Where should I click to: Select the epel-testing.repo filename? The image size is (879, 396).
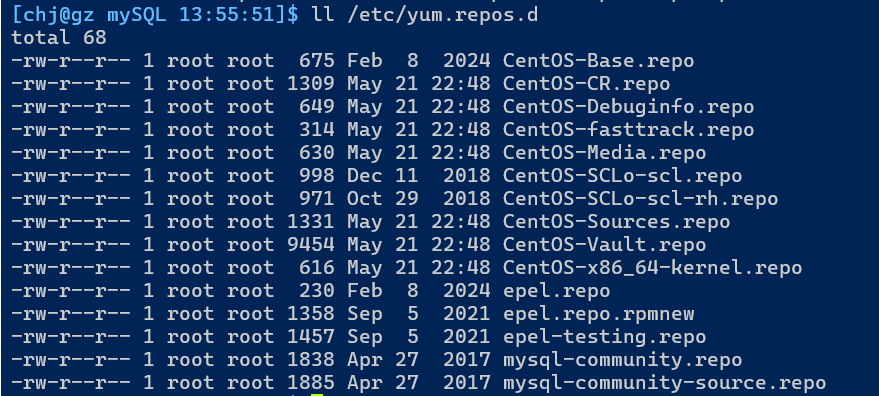(x=604, y=337)
